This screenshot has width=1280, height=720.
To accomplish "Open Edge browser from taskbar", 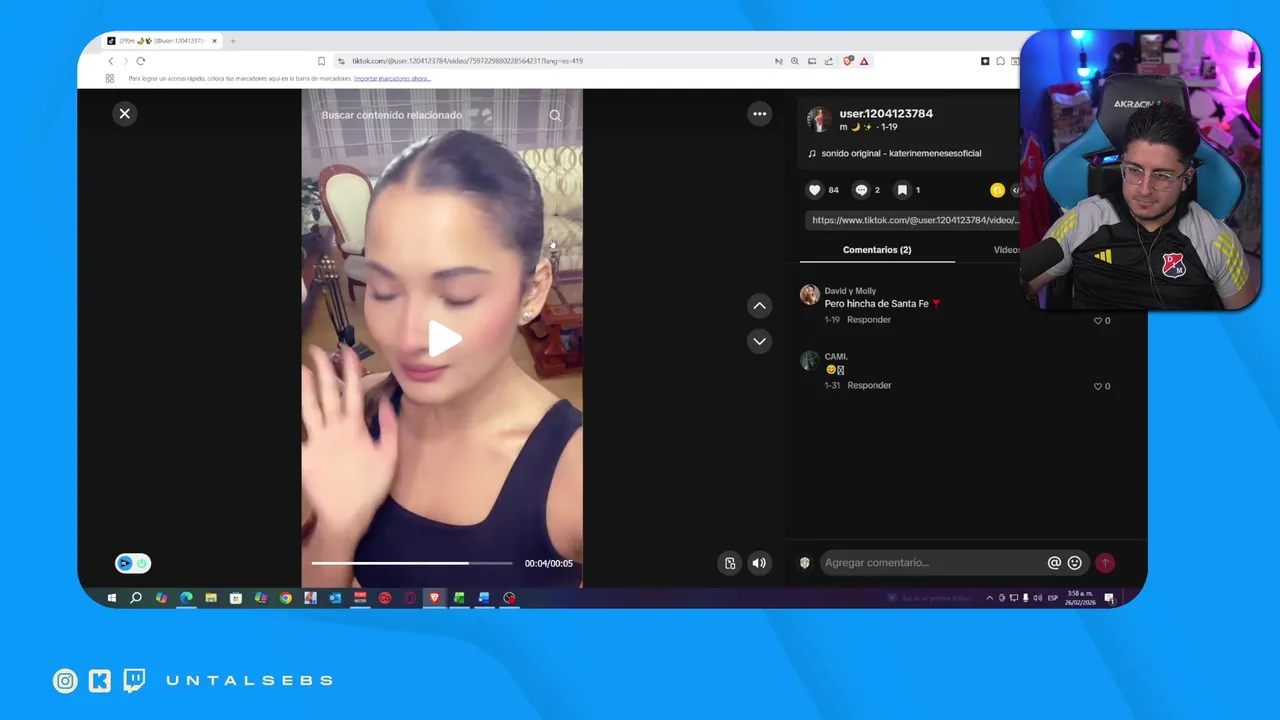I will (186, 598).
